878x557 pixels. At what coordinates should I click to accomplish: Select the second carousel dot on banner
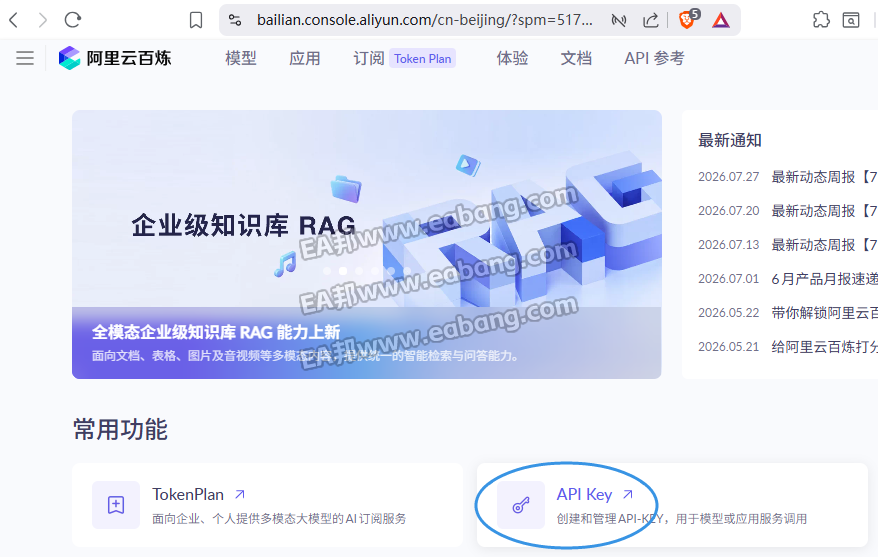coord(343,271)
